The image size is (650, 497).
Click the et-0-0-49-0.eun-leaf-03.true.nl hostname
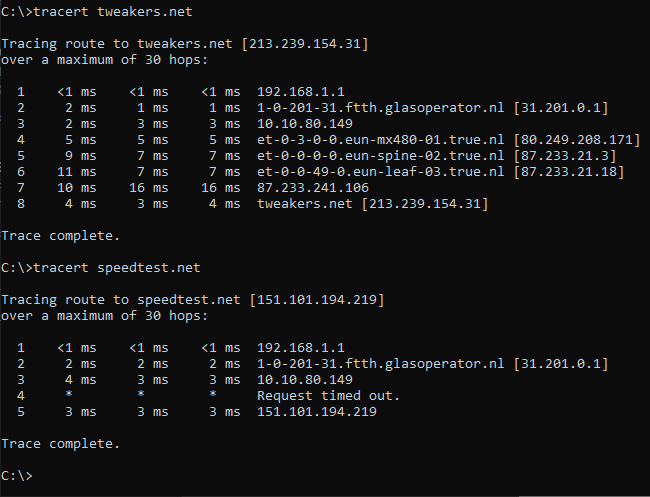point(381,172)
